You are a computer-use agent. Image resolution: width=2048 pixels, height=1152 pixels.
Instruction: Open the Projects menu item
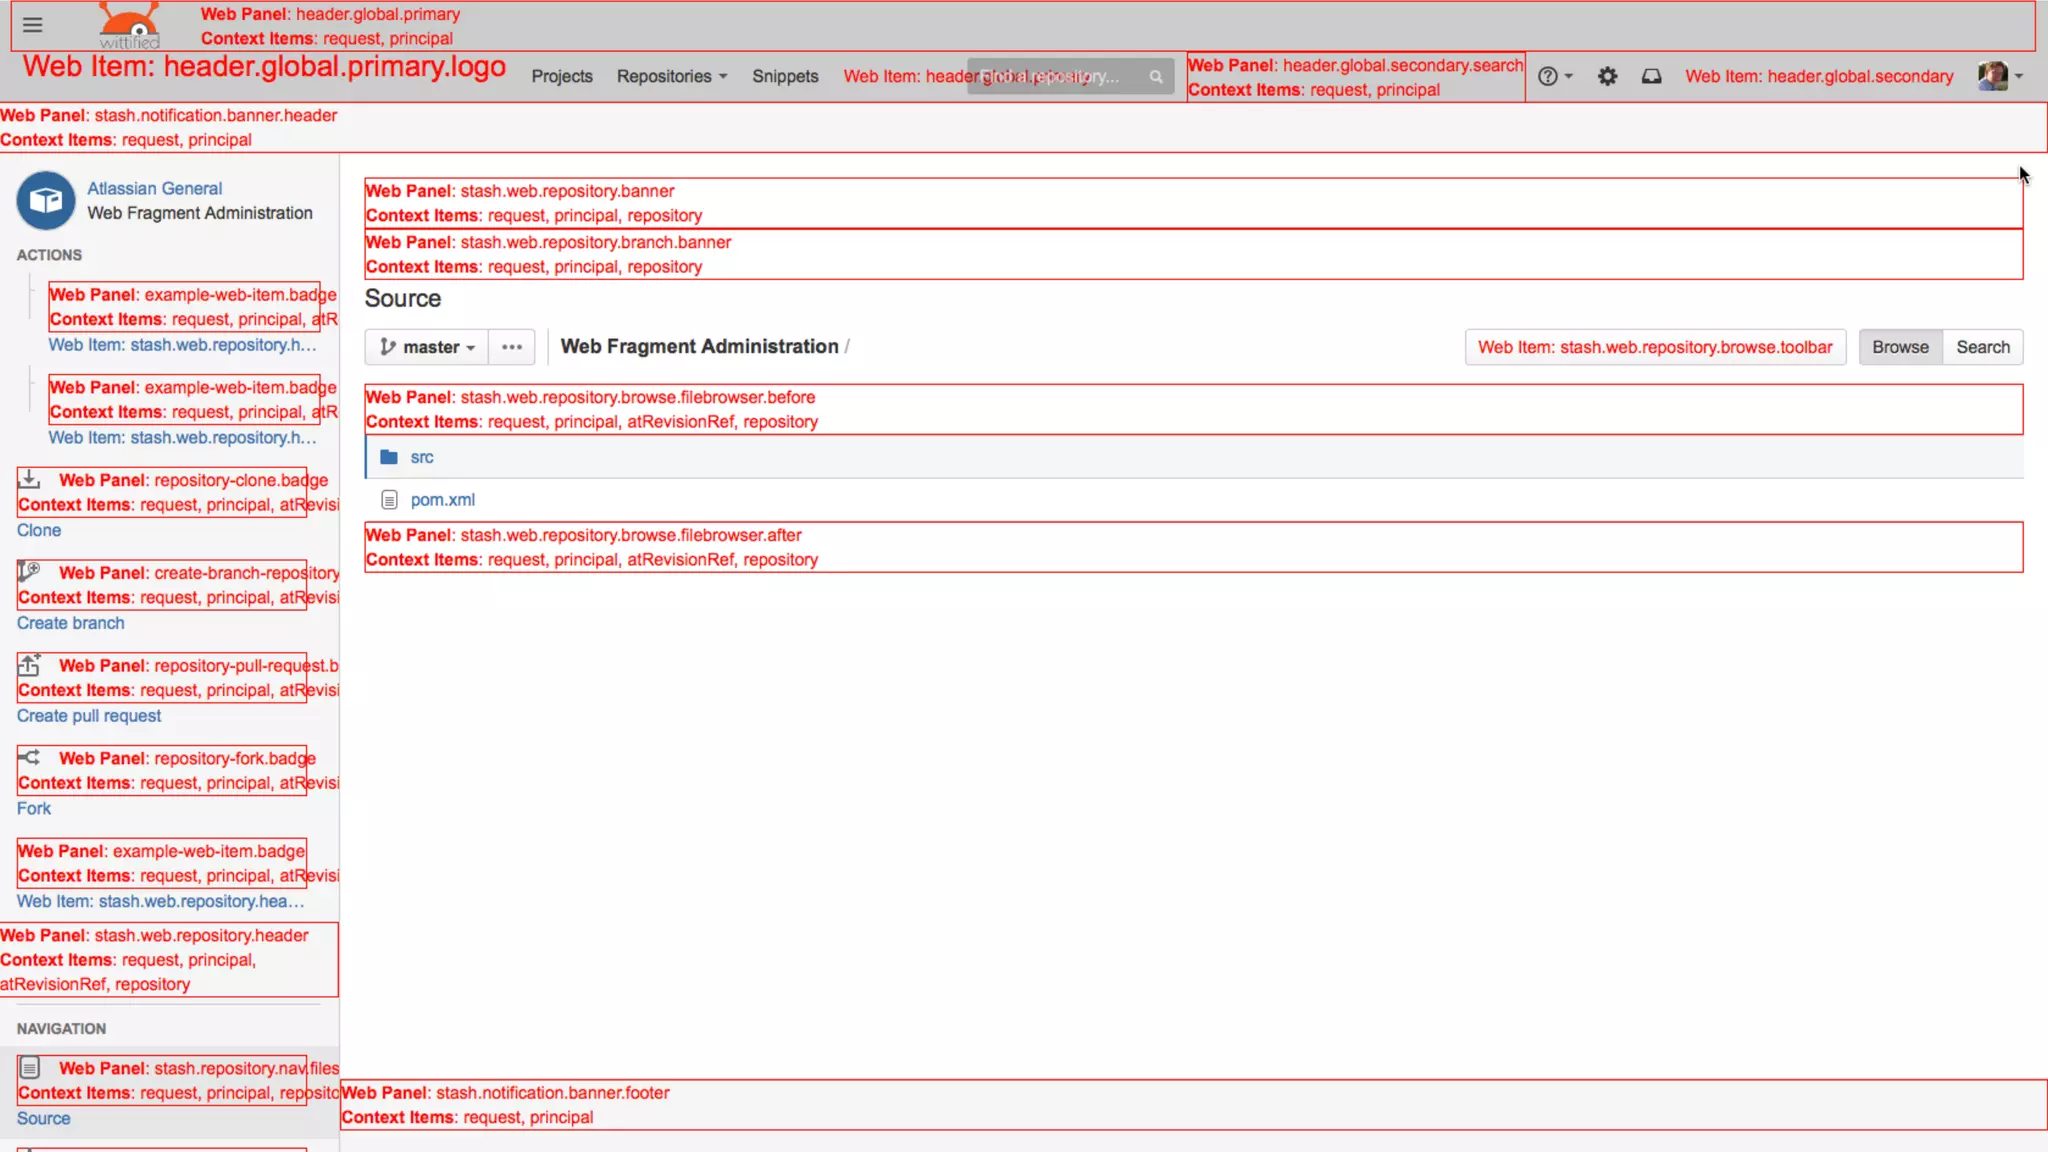pos(561,76)
